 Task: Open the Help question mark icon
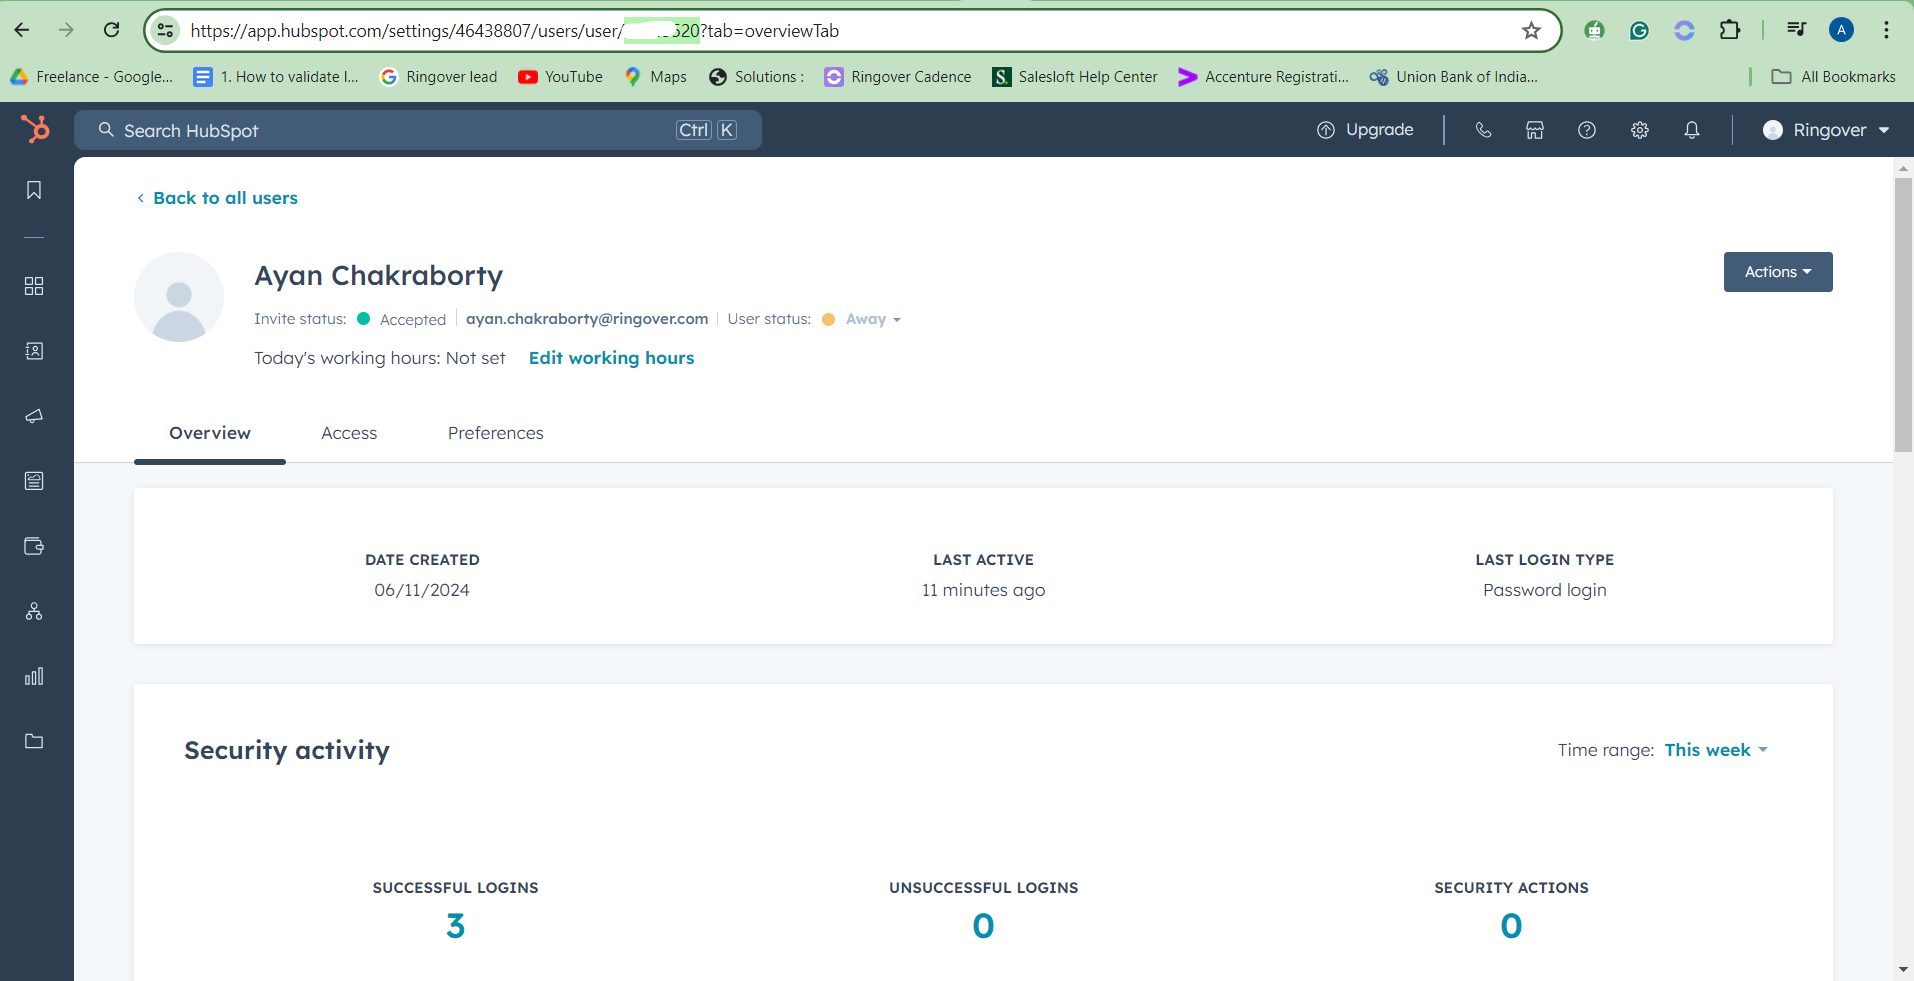pyautogui.click(x=1587, y=130)
